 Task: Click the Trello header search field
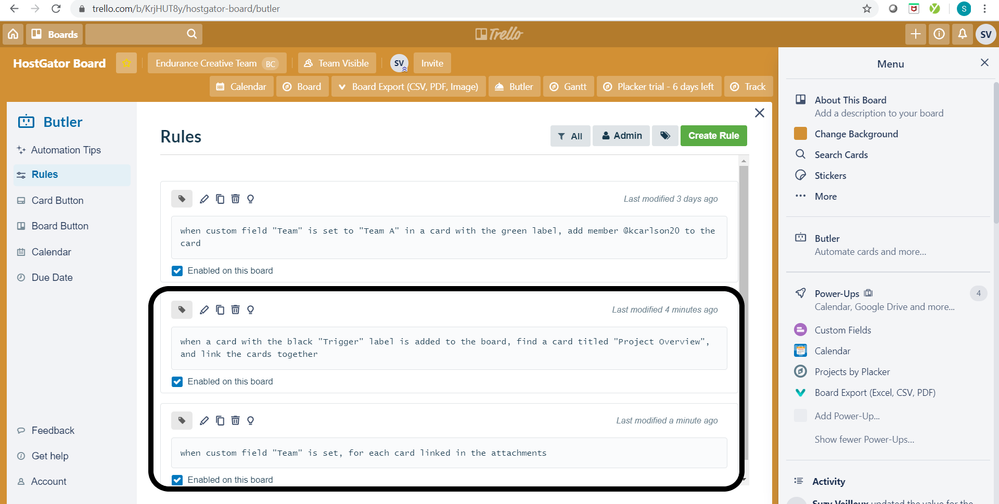point(144,34)
